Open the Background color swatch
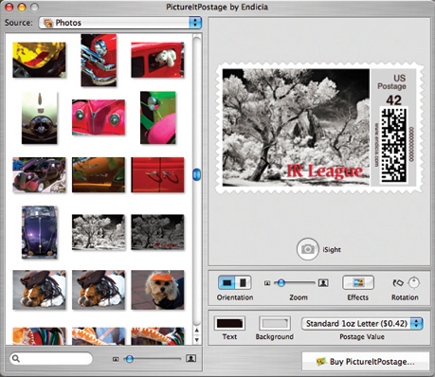The image size is (435, 377). tap(275, 323)
